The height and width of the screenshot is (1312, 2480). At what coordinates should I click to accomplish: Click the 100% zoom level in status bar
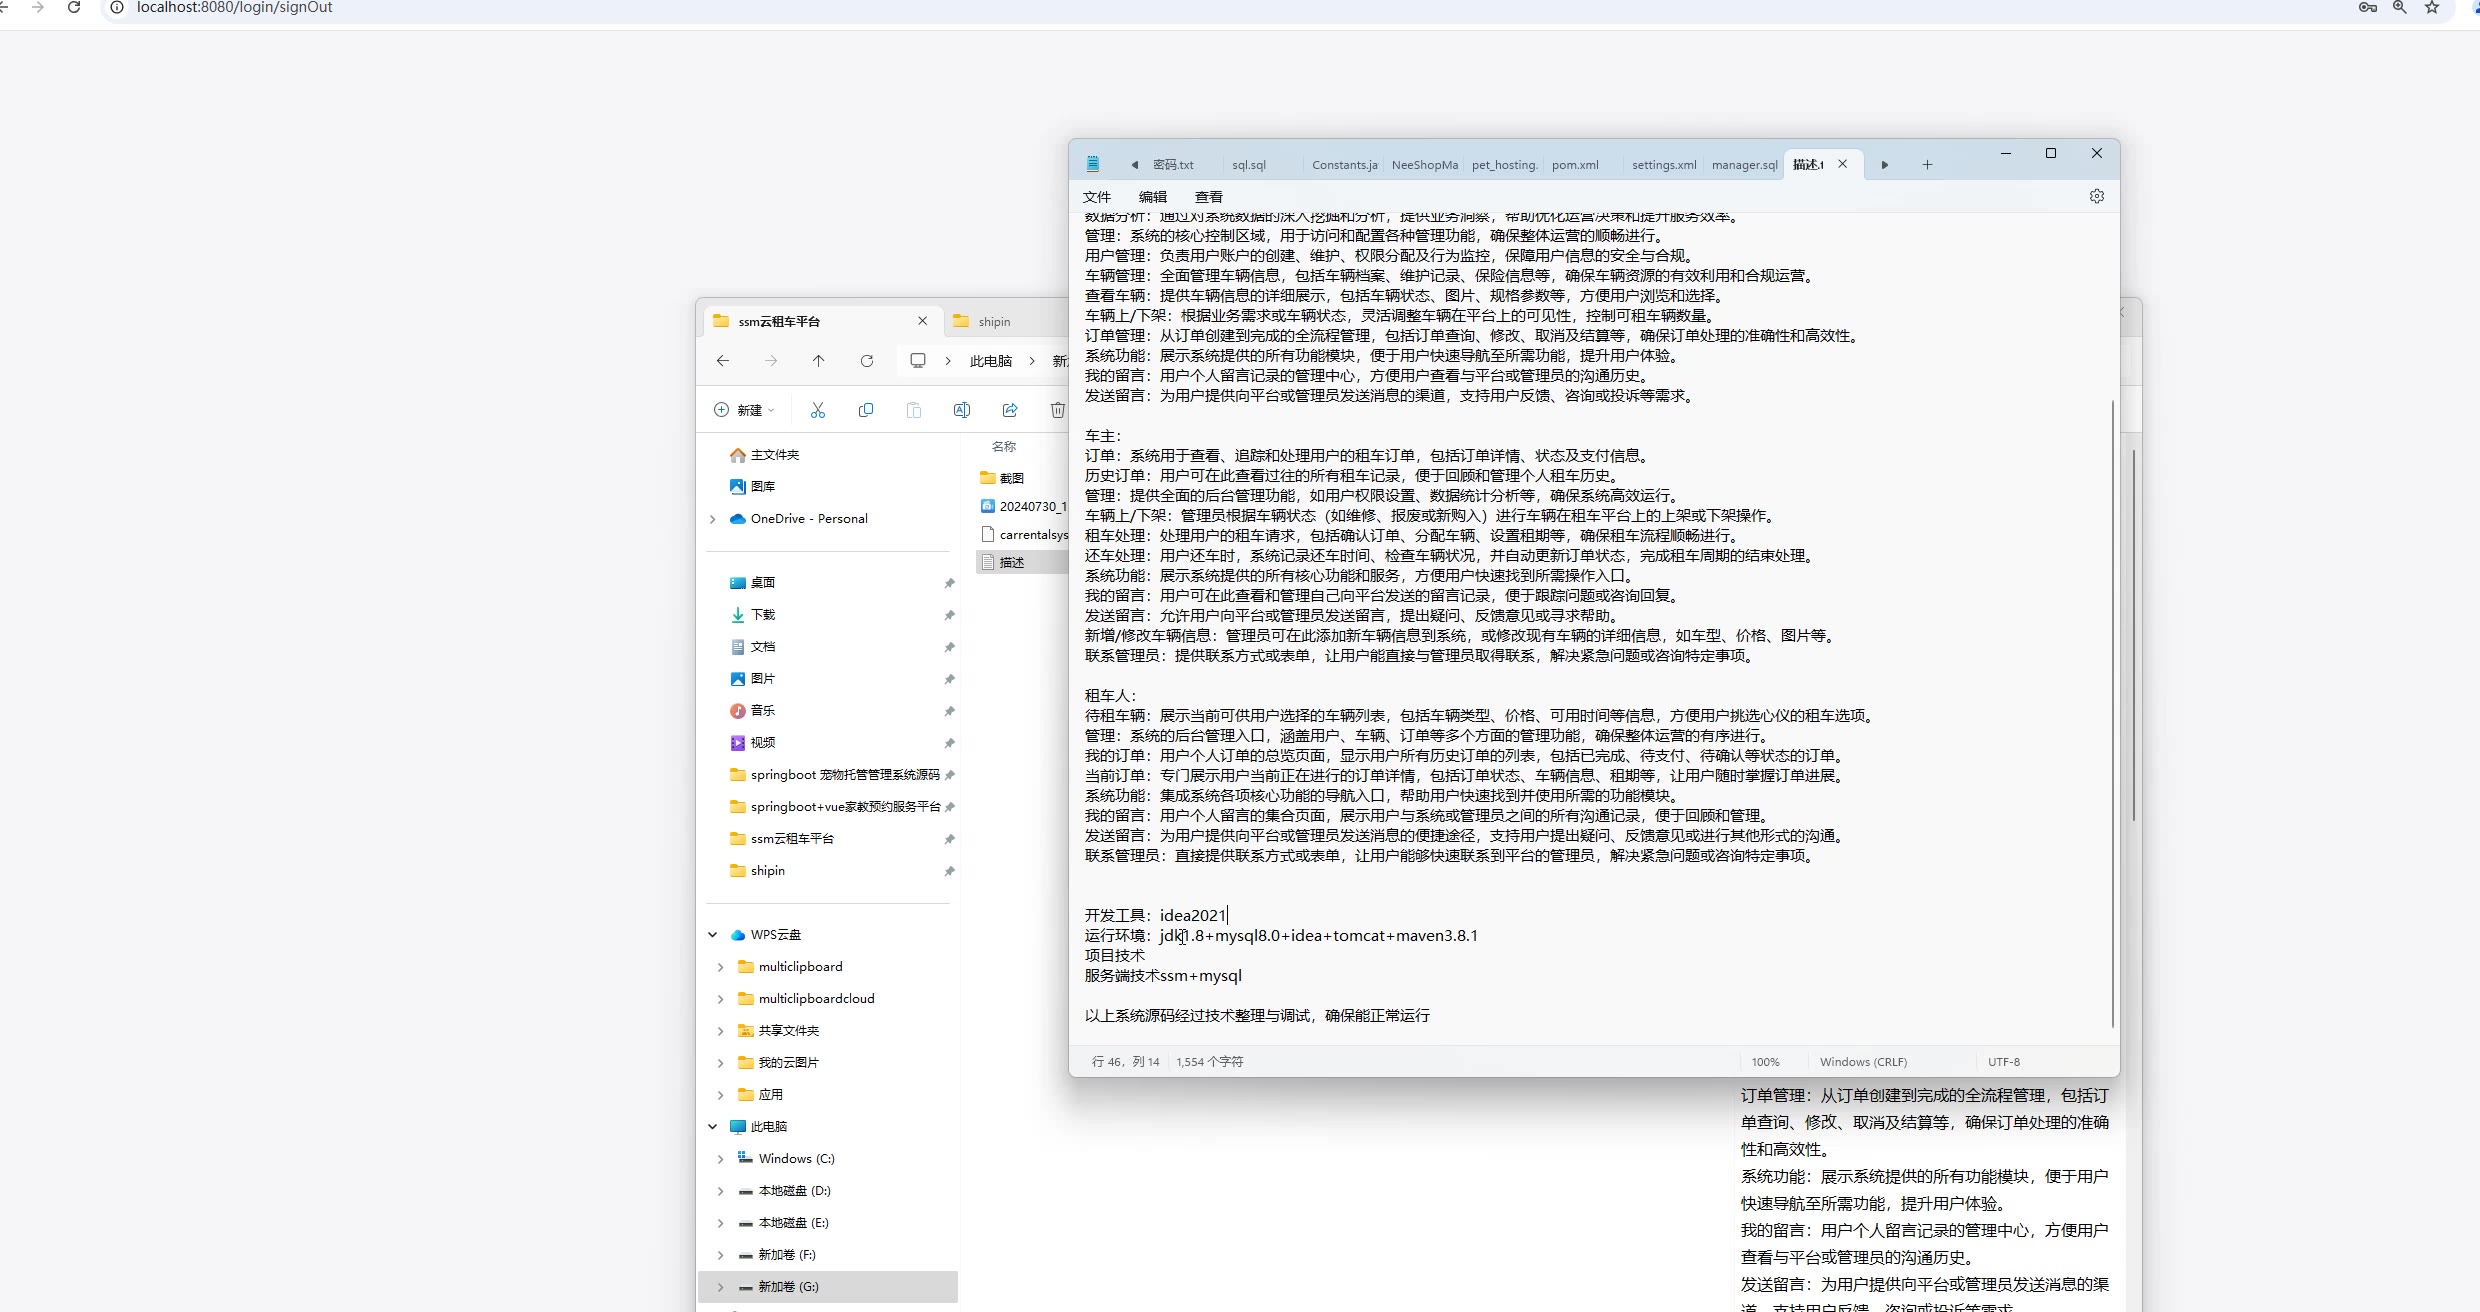coord(1766,1062)
